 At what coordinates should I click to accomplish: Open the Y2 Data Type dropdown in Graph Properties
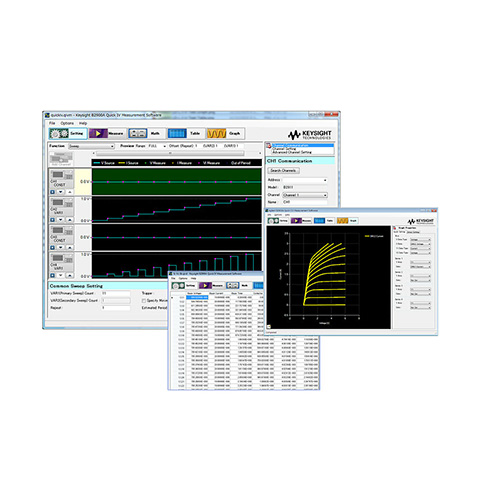point(420,253)
